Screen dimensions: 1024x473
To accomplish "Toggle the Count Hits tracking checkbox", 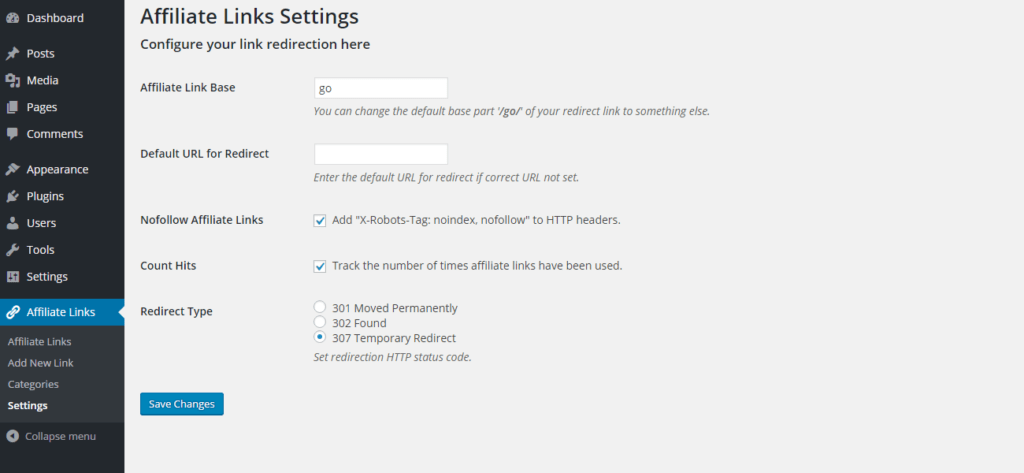I will click(x=319, y=267).
